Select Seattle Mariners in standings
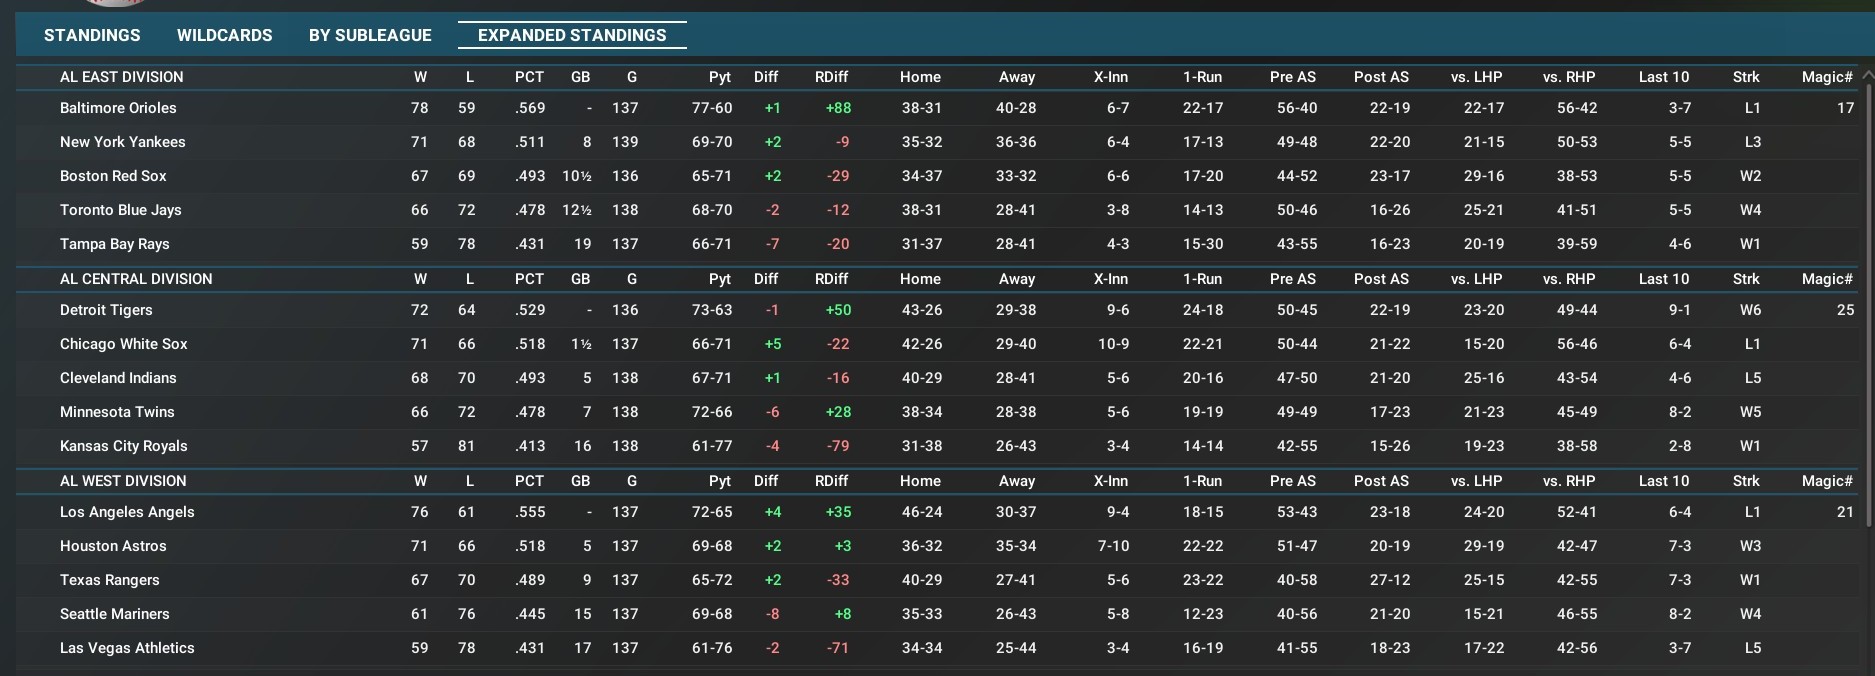Viewport: 1875px width, 676px height. click(x=115, y=614)
